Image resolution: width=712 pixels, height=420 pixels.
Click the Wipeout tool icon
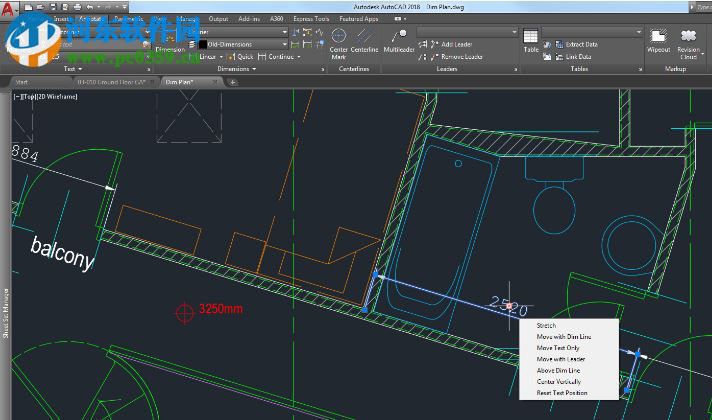click(658, 38)
